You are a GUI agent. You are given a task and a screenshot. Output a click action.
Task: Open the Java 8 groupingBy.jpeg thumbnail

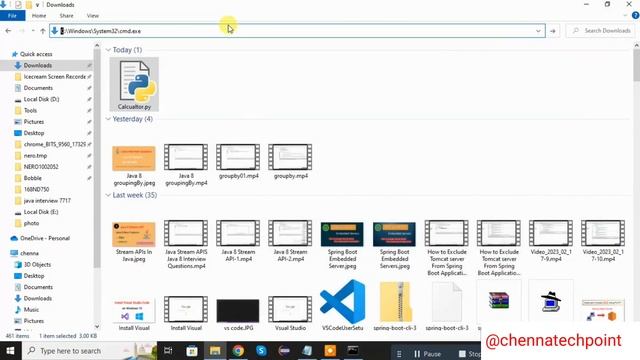pos(134,158)
